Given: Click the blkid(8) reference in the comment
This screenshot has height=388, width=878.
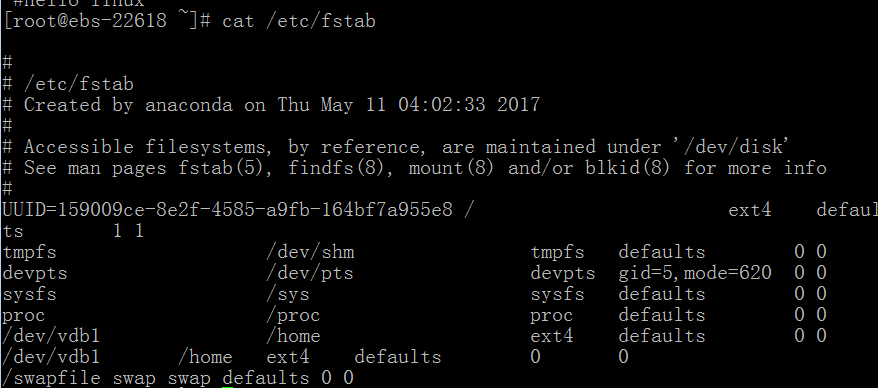Looking at the screenshot, I should (x=627, y=168).
